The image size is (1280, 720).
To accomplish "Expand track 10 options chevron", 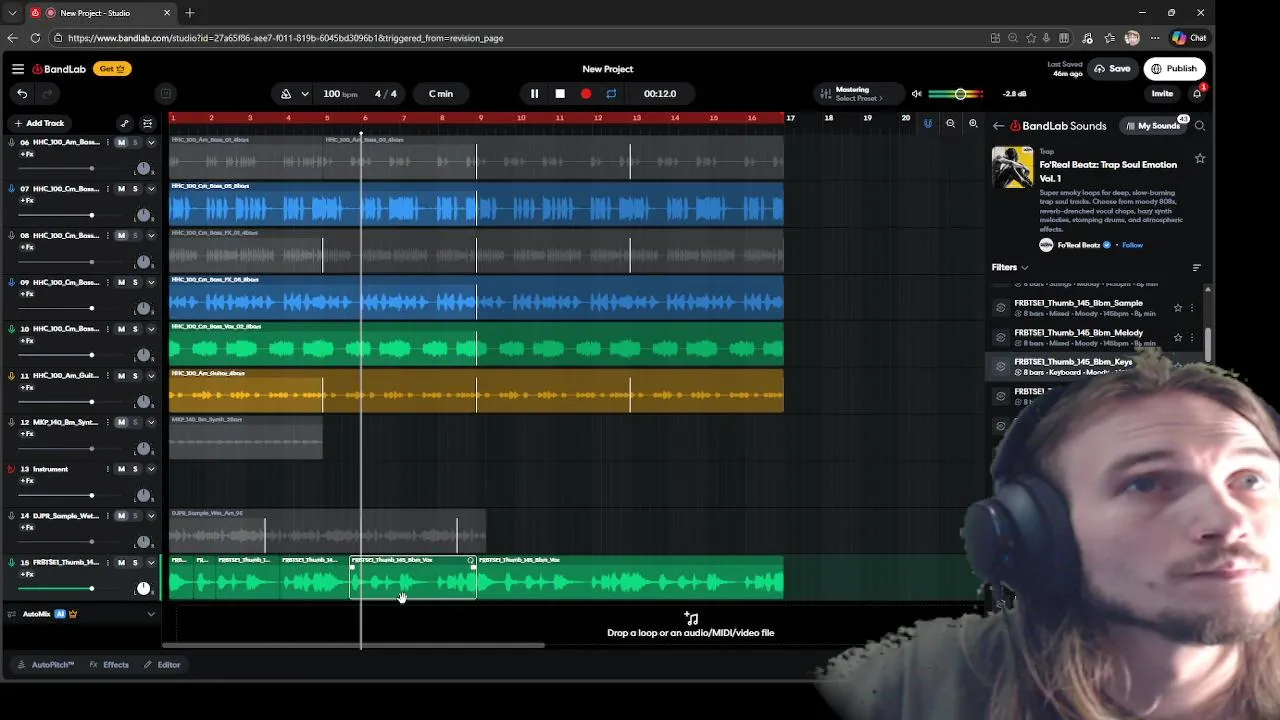I will (151, 329).
